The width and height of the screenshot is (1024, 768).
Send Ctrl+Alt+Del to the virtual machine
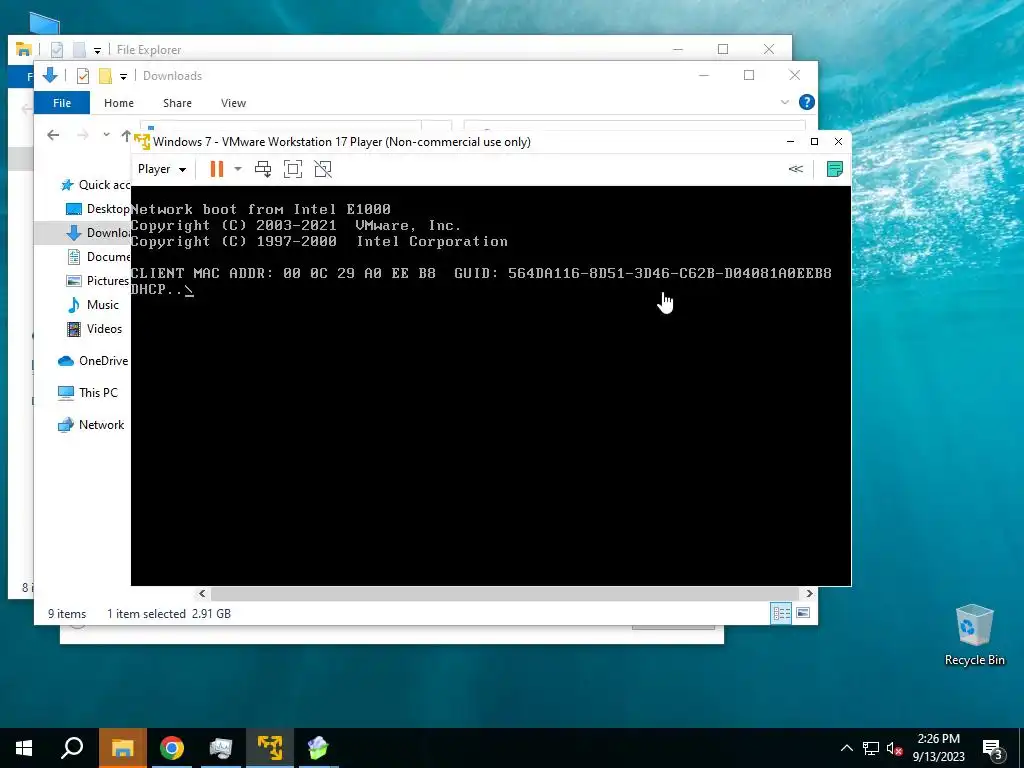tap(263, 169)
